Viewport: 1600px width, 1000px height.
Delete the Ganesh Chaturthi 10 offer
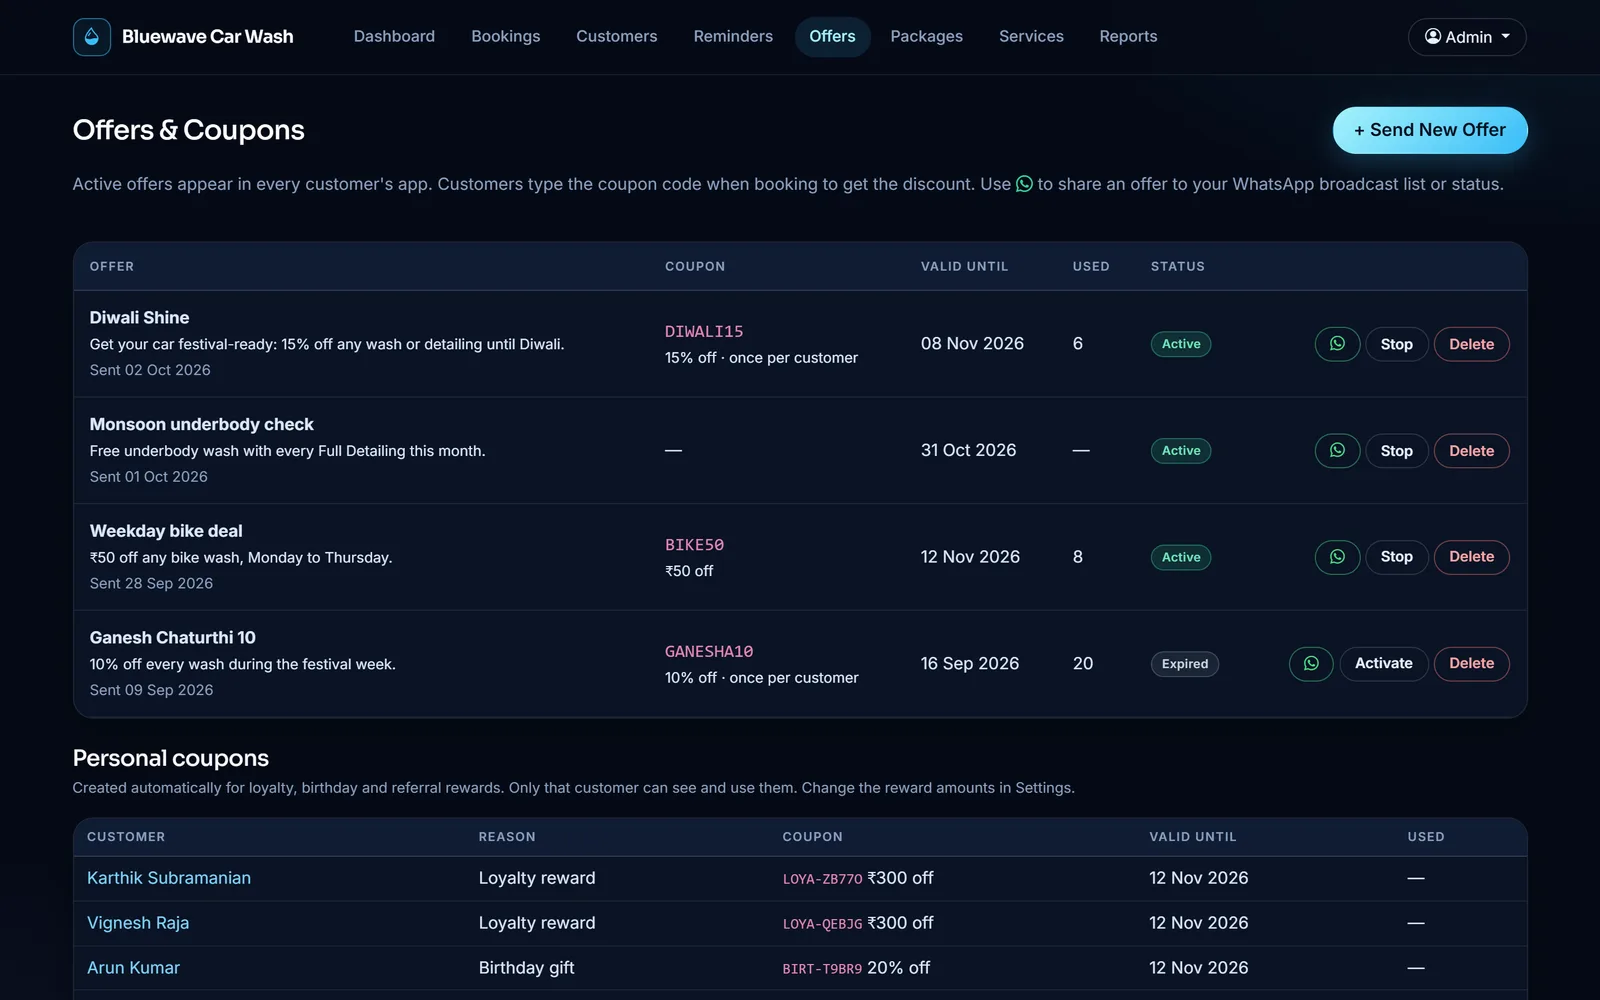[x=1472, y=664]
